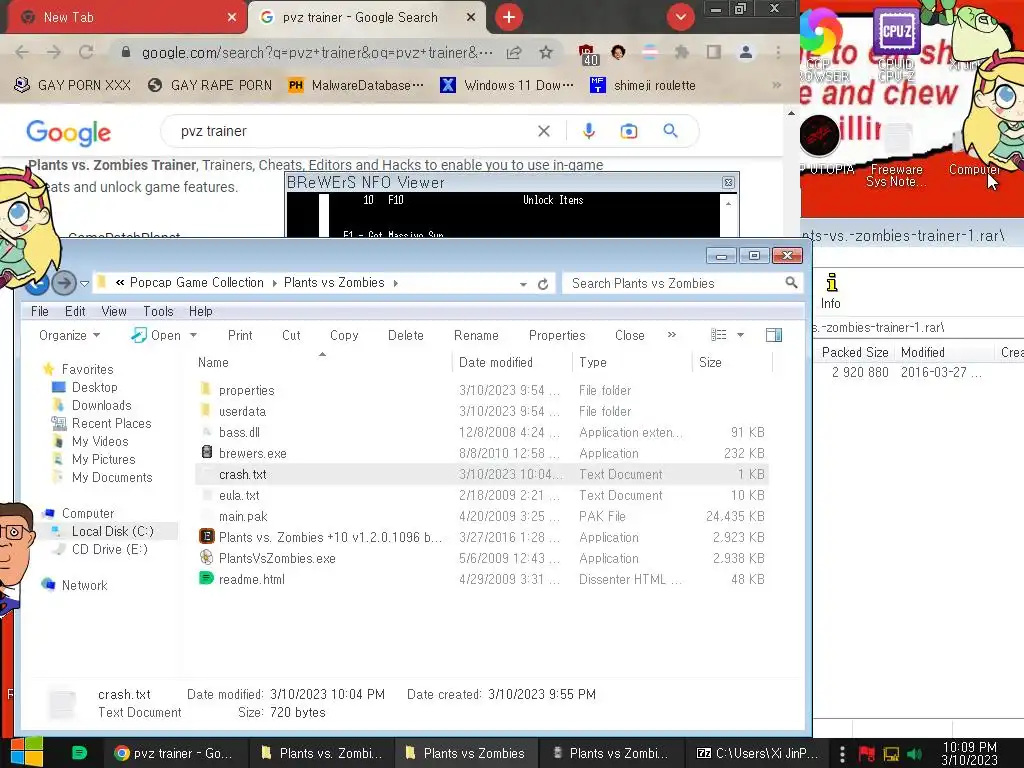Click the Copy toolbar button
Screen dimensions: 1024x768
click(344, 335)
